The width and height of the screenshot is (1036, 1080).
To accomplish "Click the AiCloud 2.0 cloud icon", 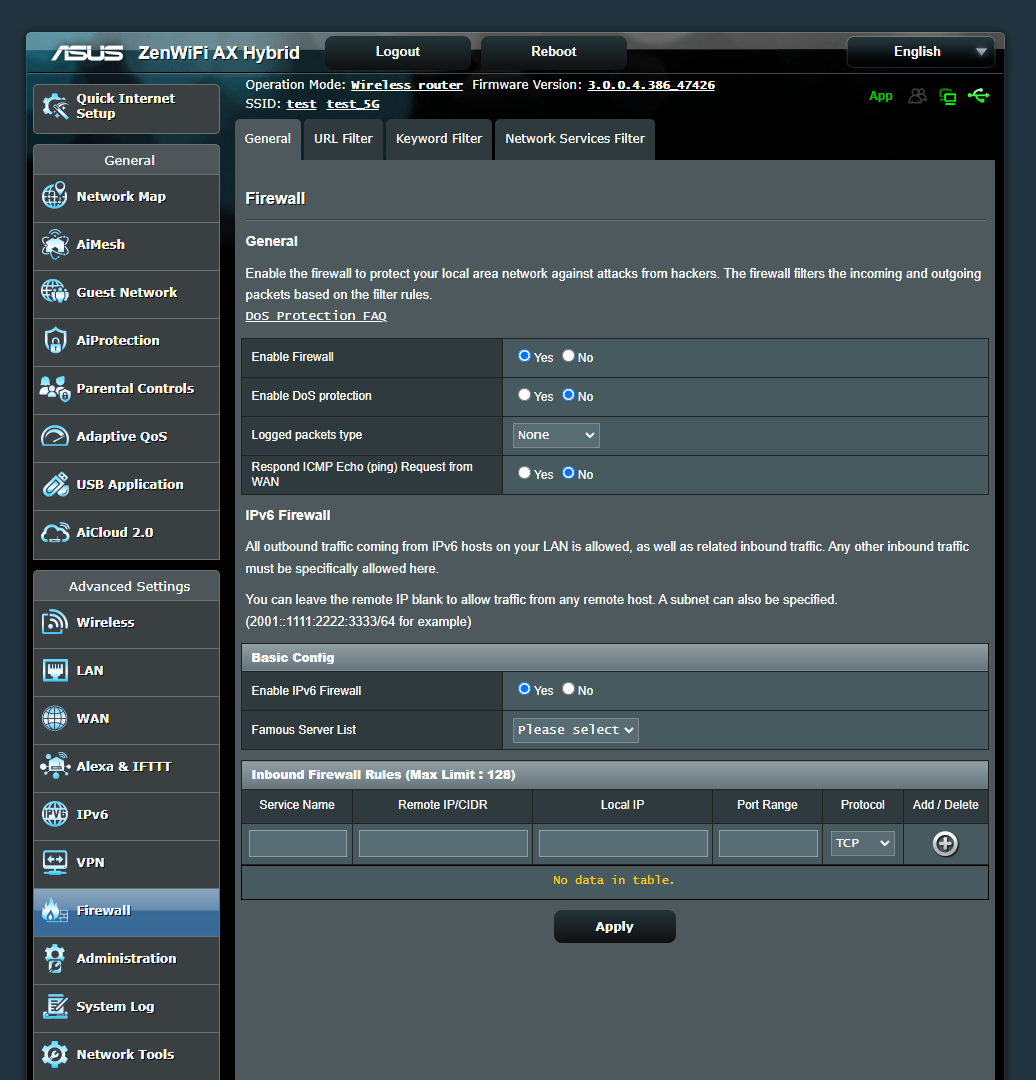I will click(55, 532).
